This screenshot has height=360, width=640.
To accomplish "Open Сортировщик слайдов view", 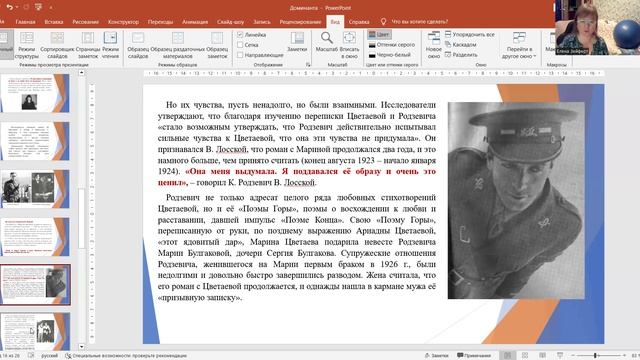I will (x=57, y=45).
